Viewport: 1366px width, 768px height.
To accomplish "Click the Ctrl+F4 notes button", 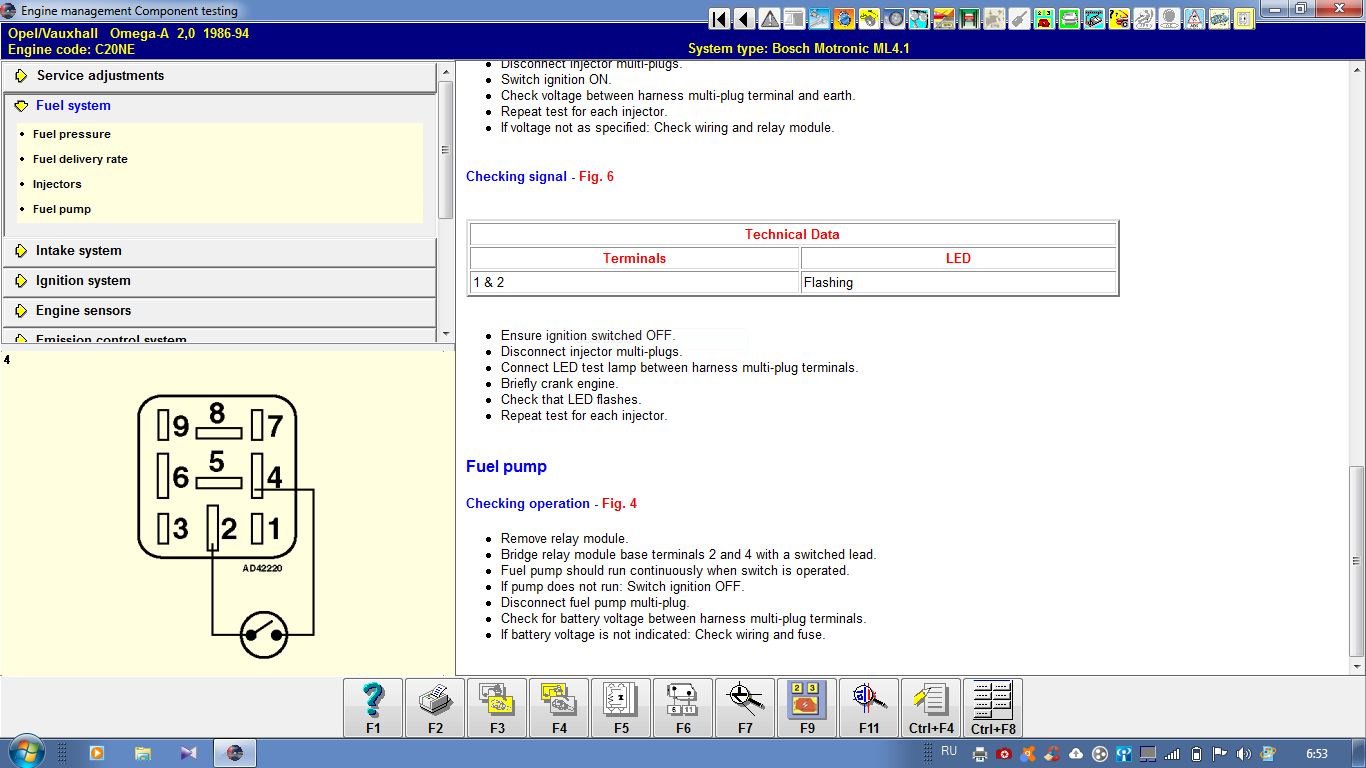I will click(931, 708).
